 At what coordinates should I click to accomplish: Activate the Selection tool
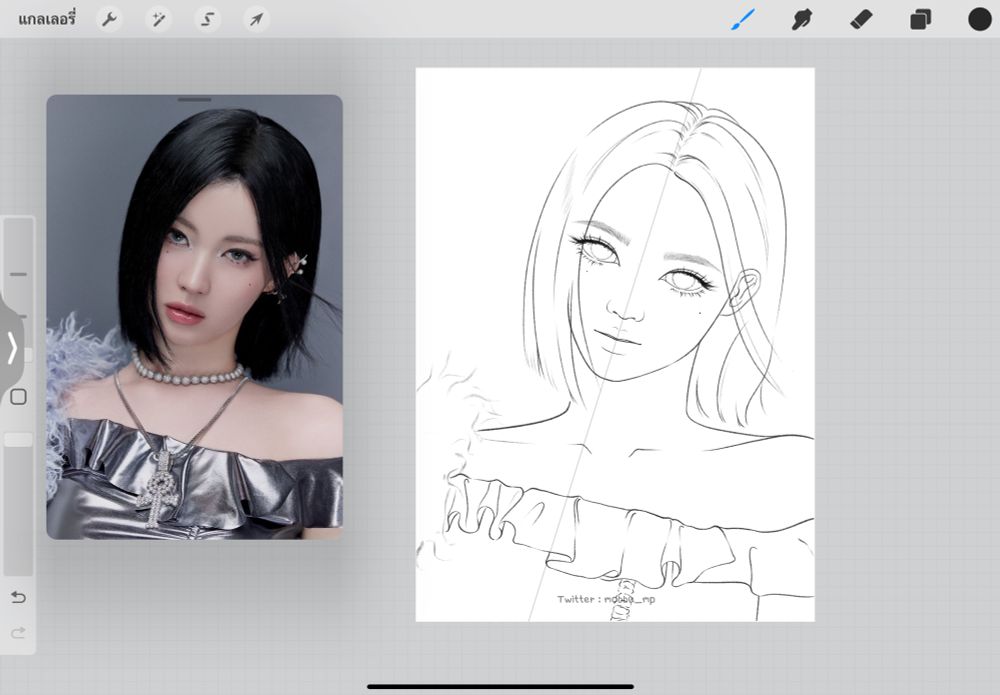207,20
